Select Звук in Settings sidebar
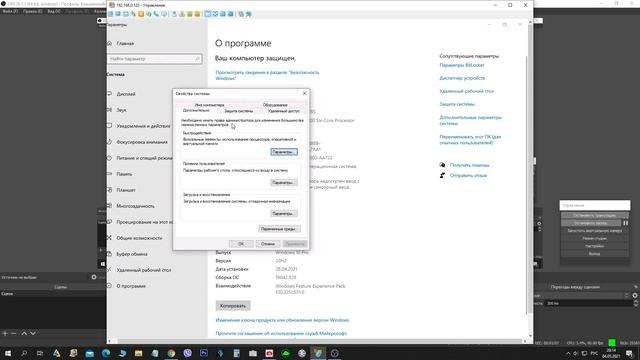Screen dimensions: 640x360 tap(121, 110)
